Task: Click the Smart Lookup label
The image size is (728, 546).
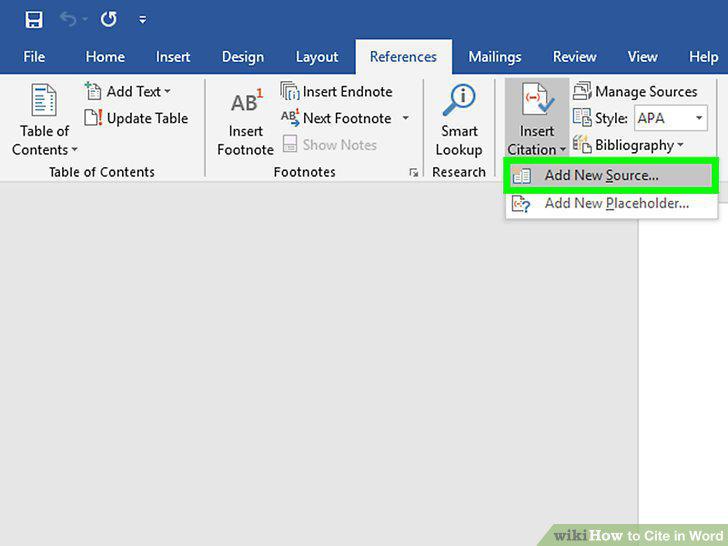Action: (459, 141)
